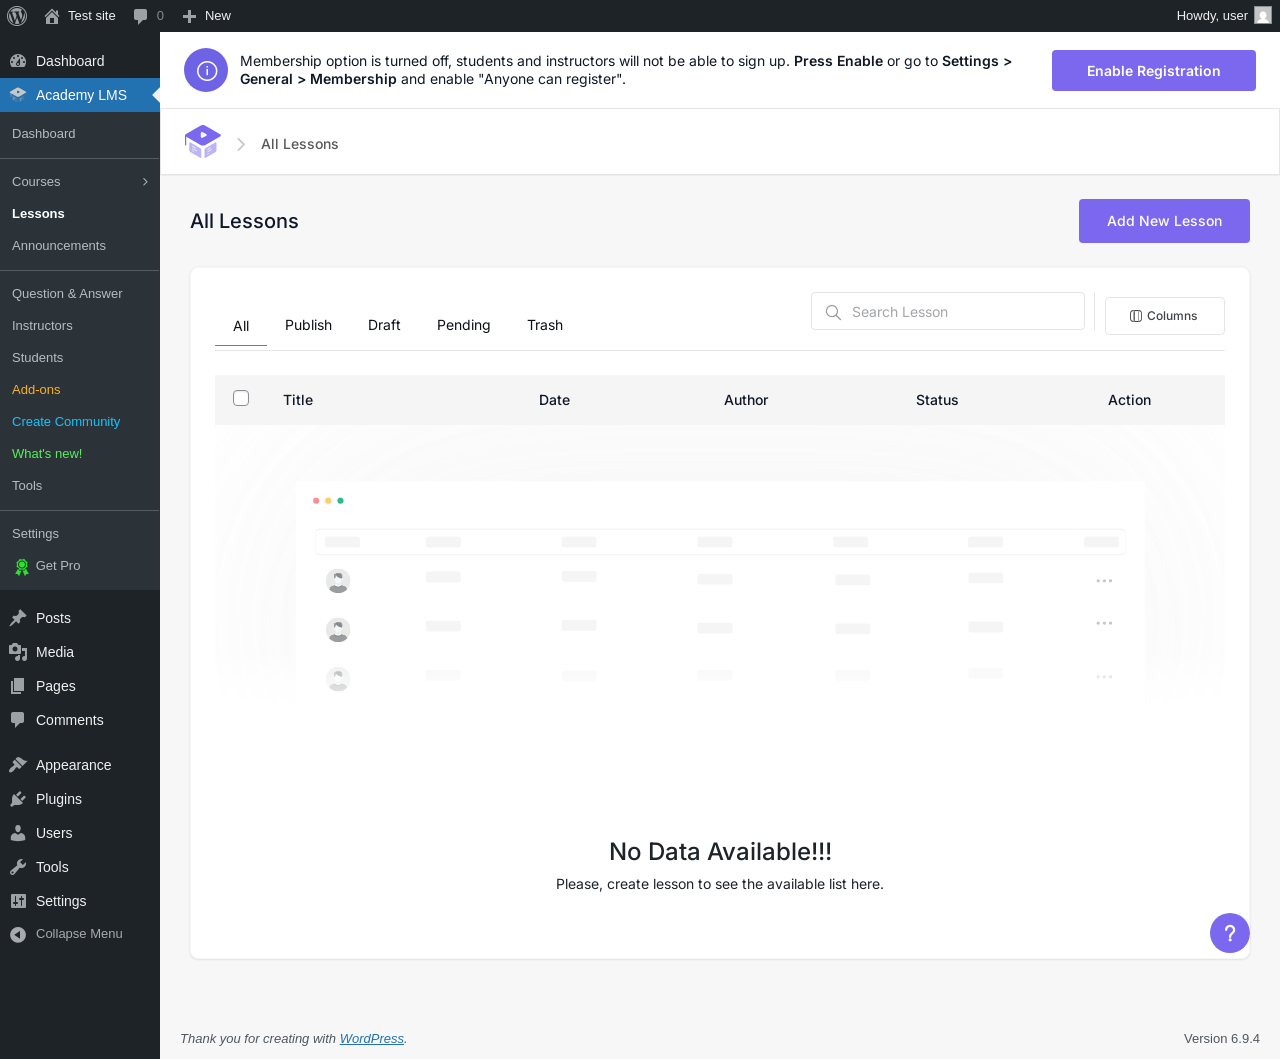The width and height of the screenshot is (1280, 1059).
Task: Focus the Search Lesson input field
Action: (948, 311)
